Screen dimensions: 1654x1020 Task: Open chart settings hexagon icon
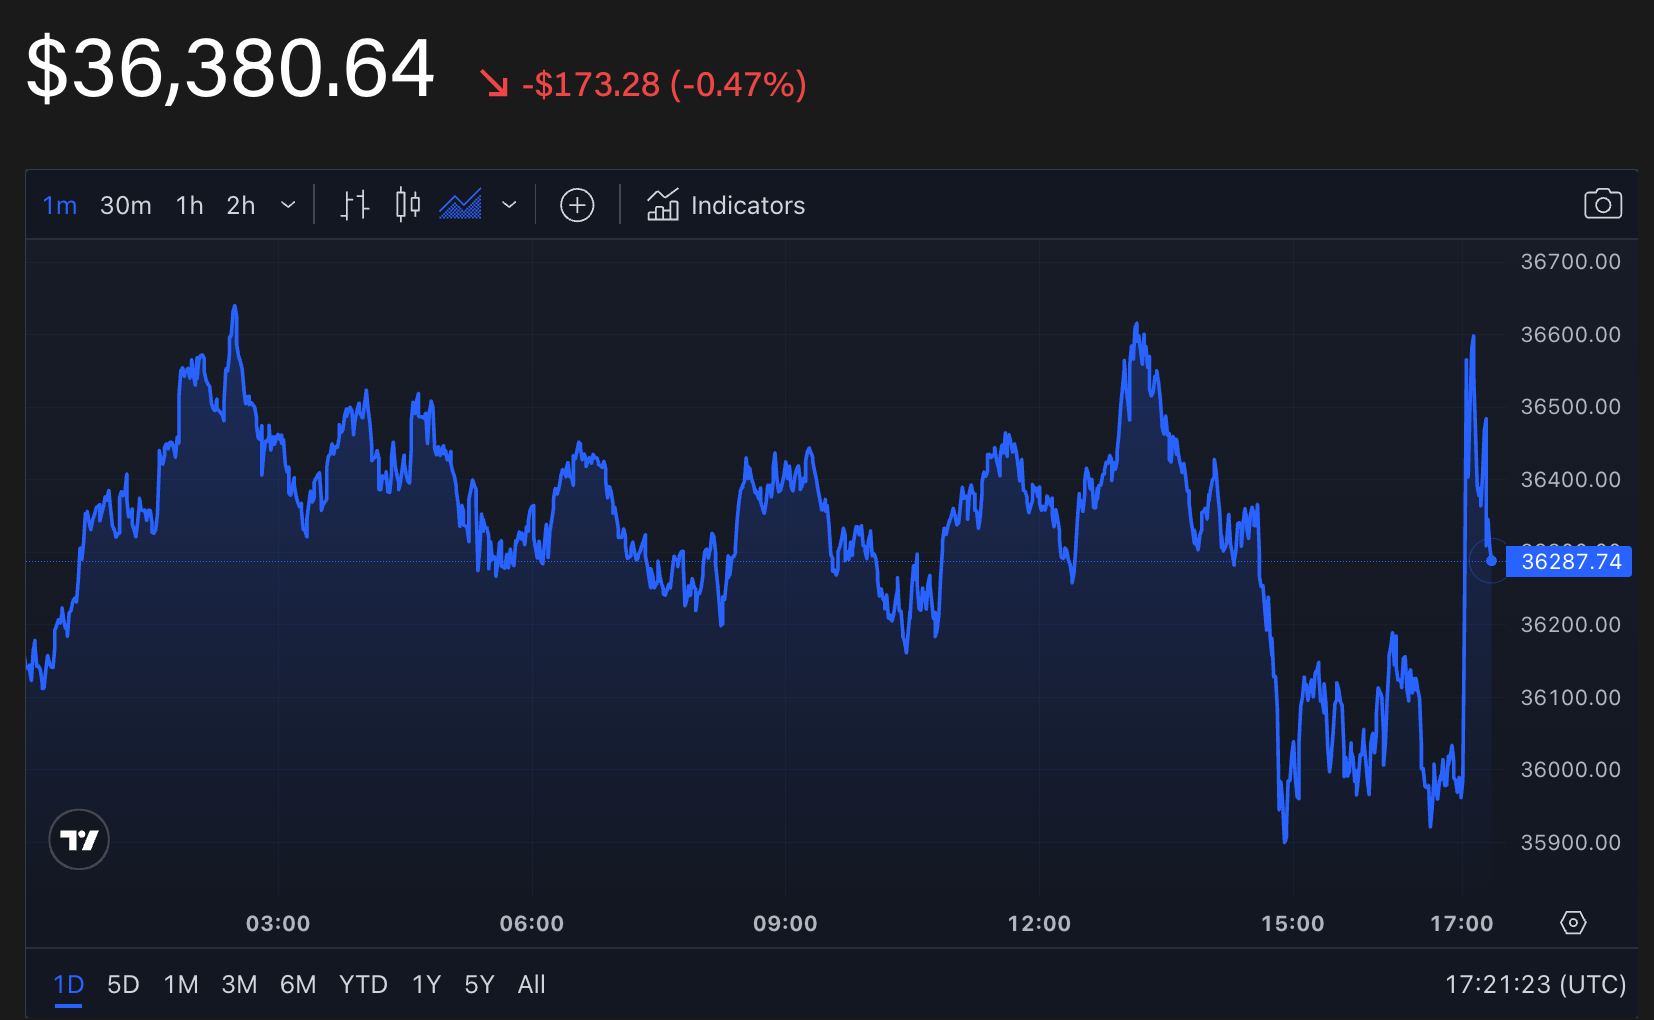click(1573, 922)
